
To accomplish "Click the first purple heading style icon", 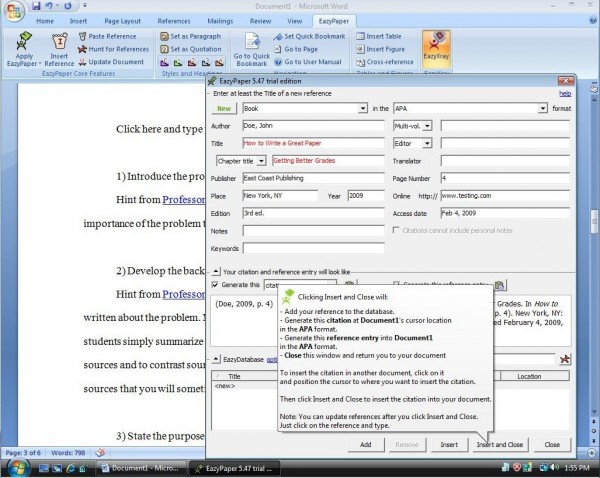I will (x=165, y=62).
